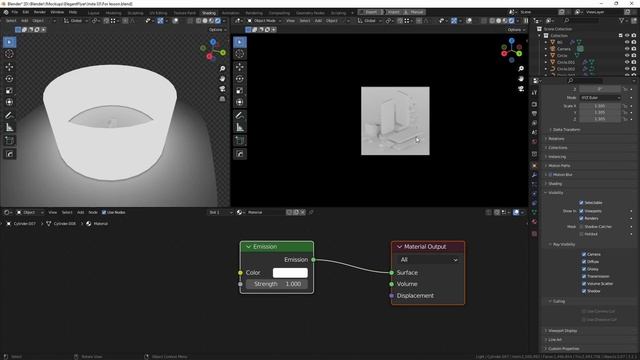
Task: Select the Rotate tool in right viewport
Action: 240,79
